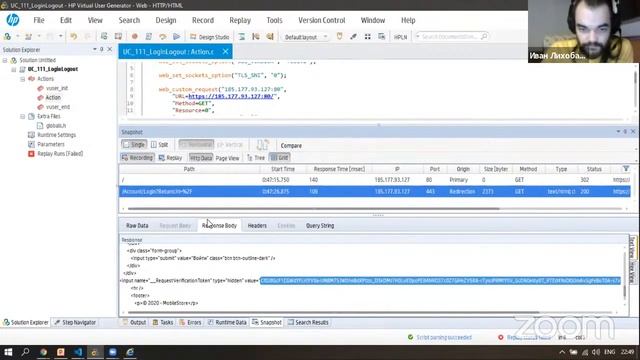Switch to the Raw Data tab

pyautogui.click(x=137, y=225)
